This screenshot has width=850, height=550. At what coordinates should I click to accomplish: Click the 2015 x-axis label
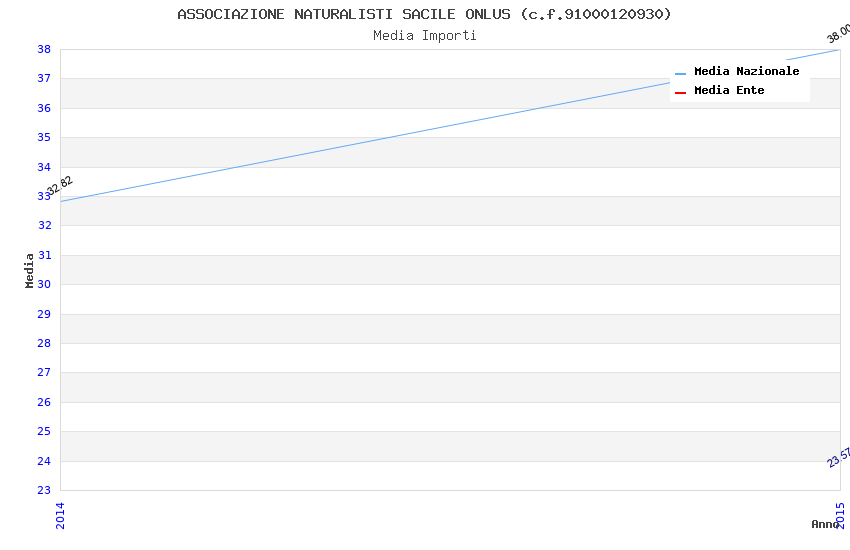pyautogui.click(x=841, y=515)
